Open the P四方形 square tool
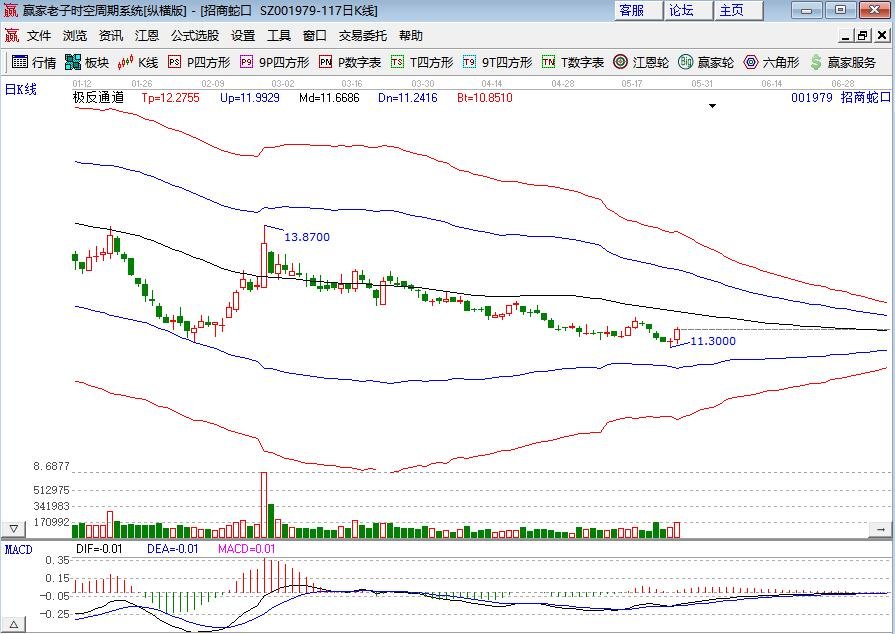The width and height of the screenshot is (895, 634). [199, 62]
